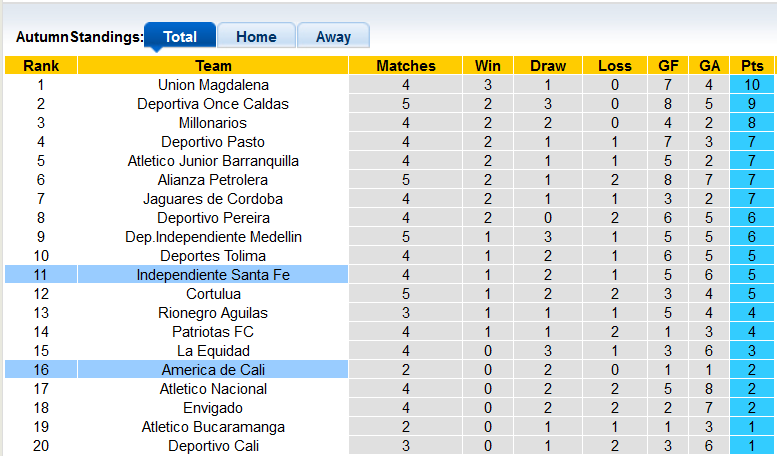Click the Team column header
This screenshot has width=777, height=456.
[x=213, y=66]
